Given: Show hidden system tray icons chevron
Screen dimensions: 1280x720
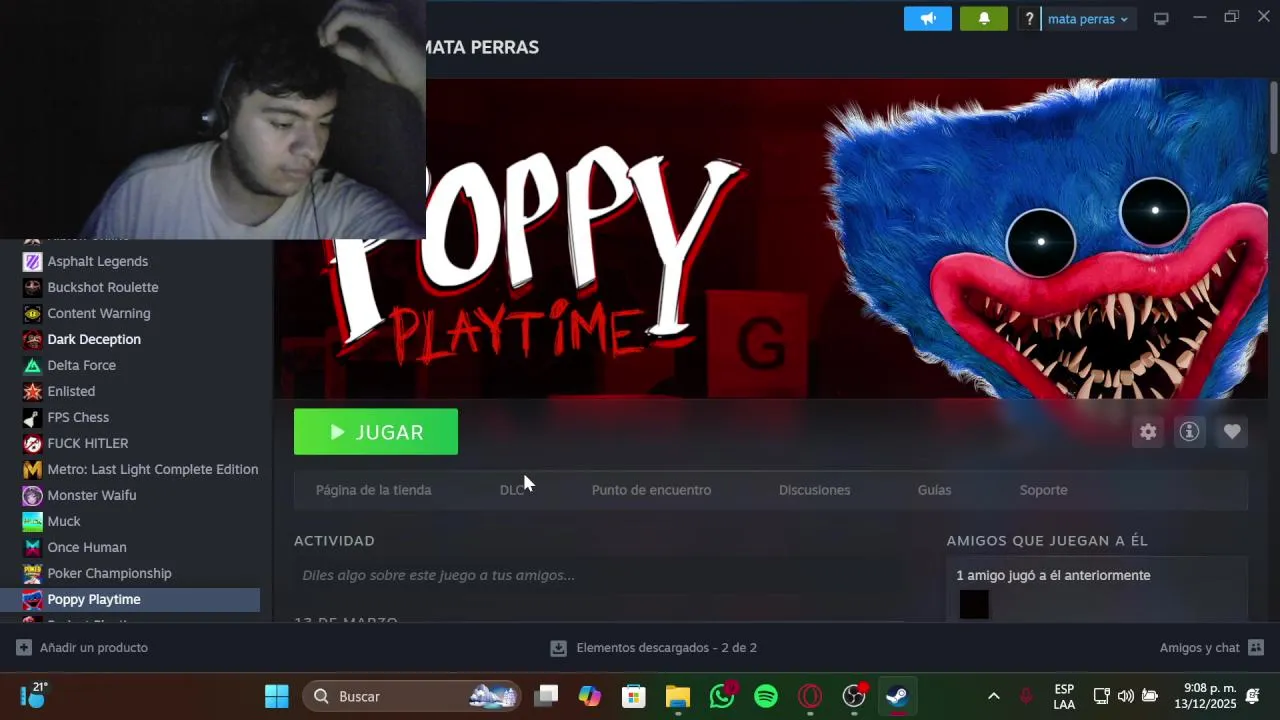Looking at the screenshot, I should (993, 696).
